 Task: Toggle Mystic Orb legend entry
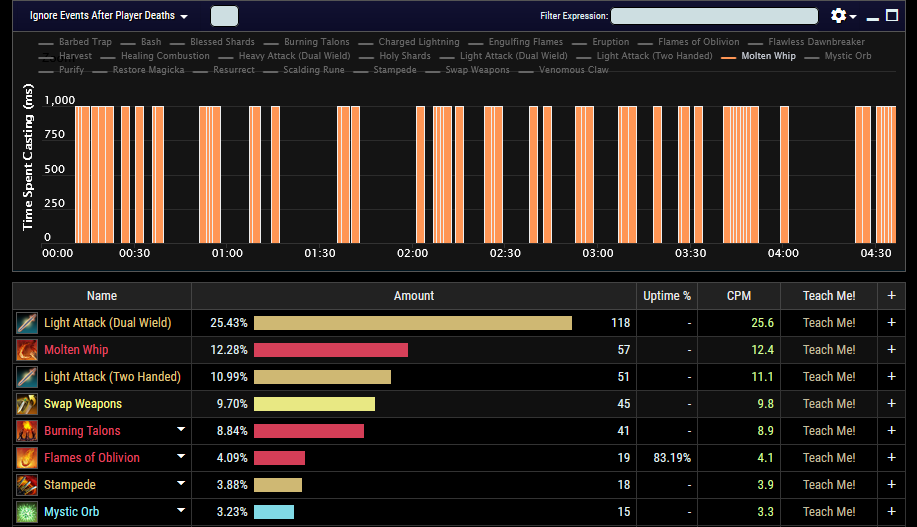pyautogui.click(x=838, y=56)
